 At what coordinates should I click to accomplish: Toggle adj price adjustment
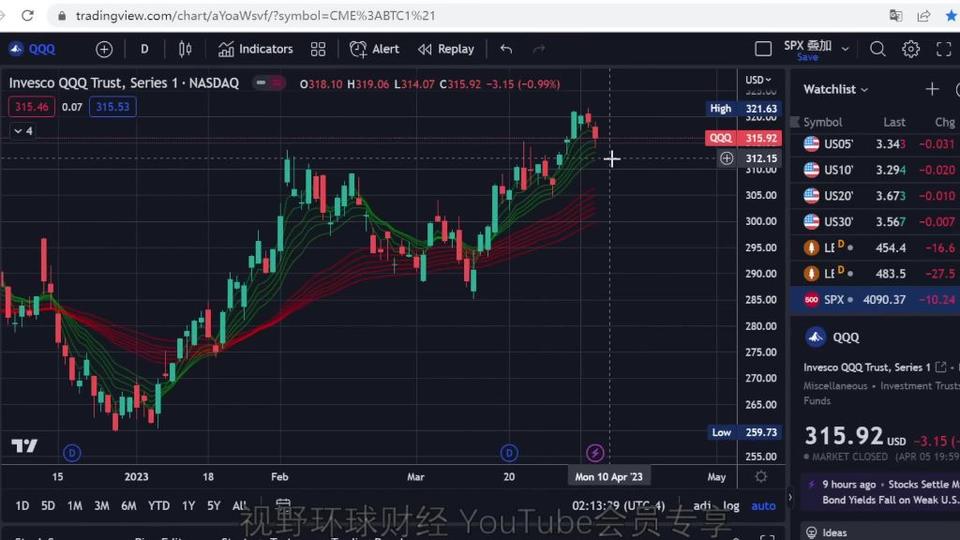coord(702,506)
